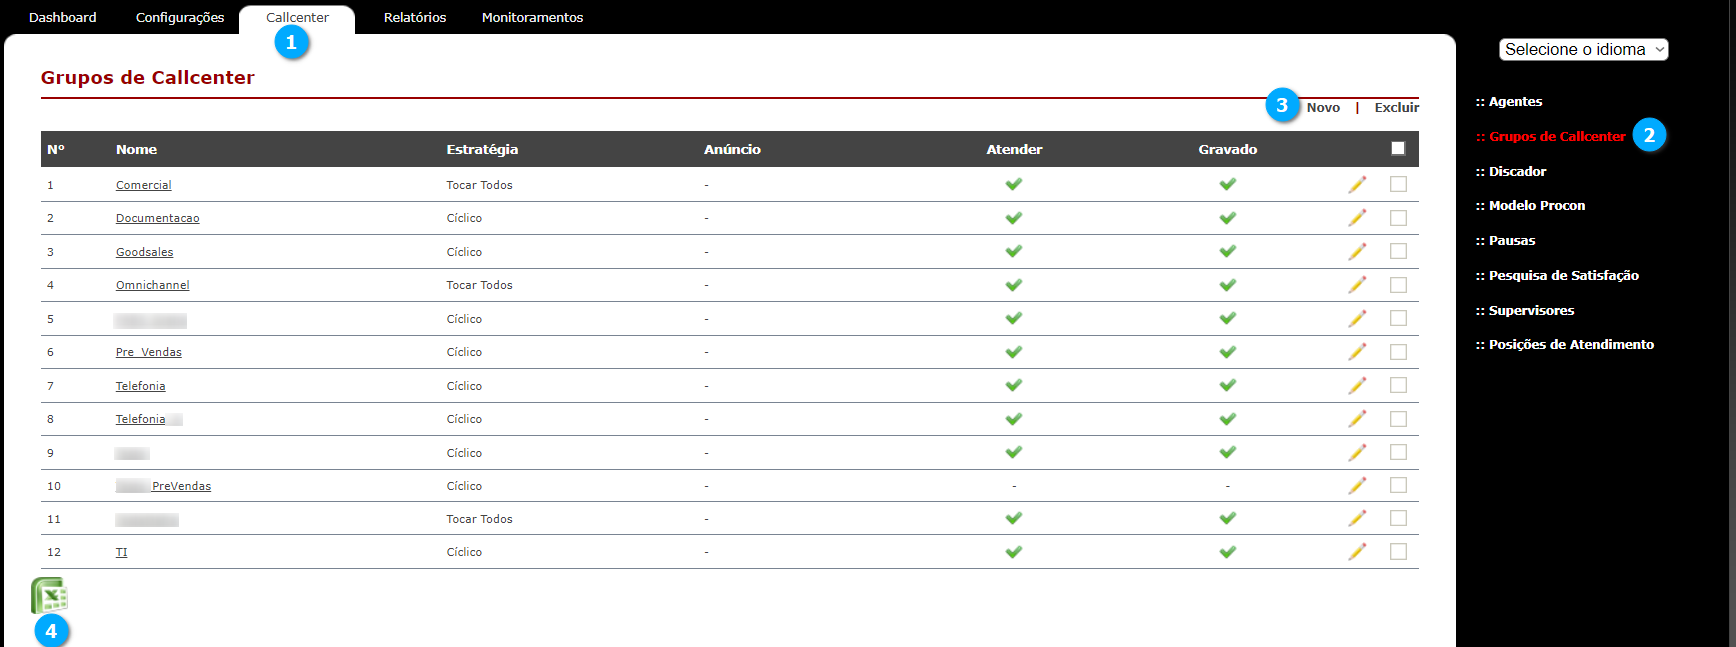Click the pencil icon in row 7, Telefonia
This screenshot has height=647, width=1736.
click(1357, 385)
